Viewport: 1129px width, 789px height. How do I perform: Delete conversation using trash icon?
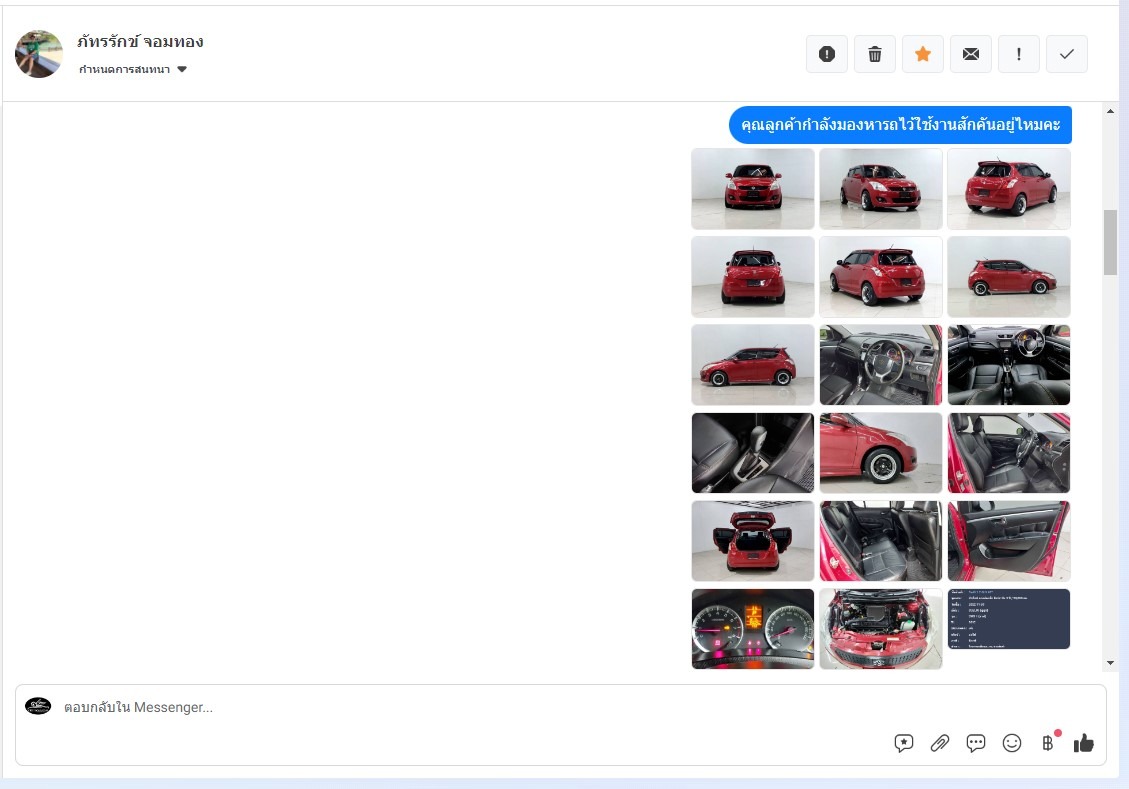point(875,54)
